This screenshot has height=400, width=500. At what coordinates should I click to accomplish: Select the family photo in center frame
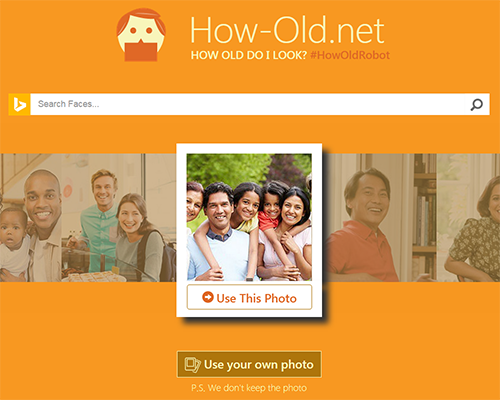[249, 217]
